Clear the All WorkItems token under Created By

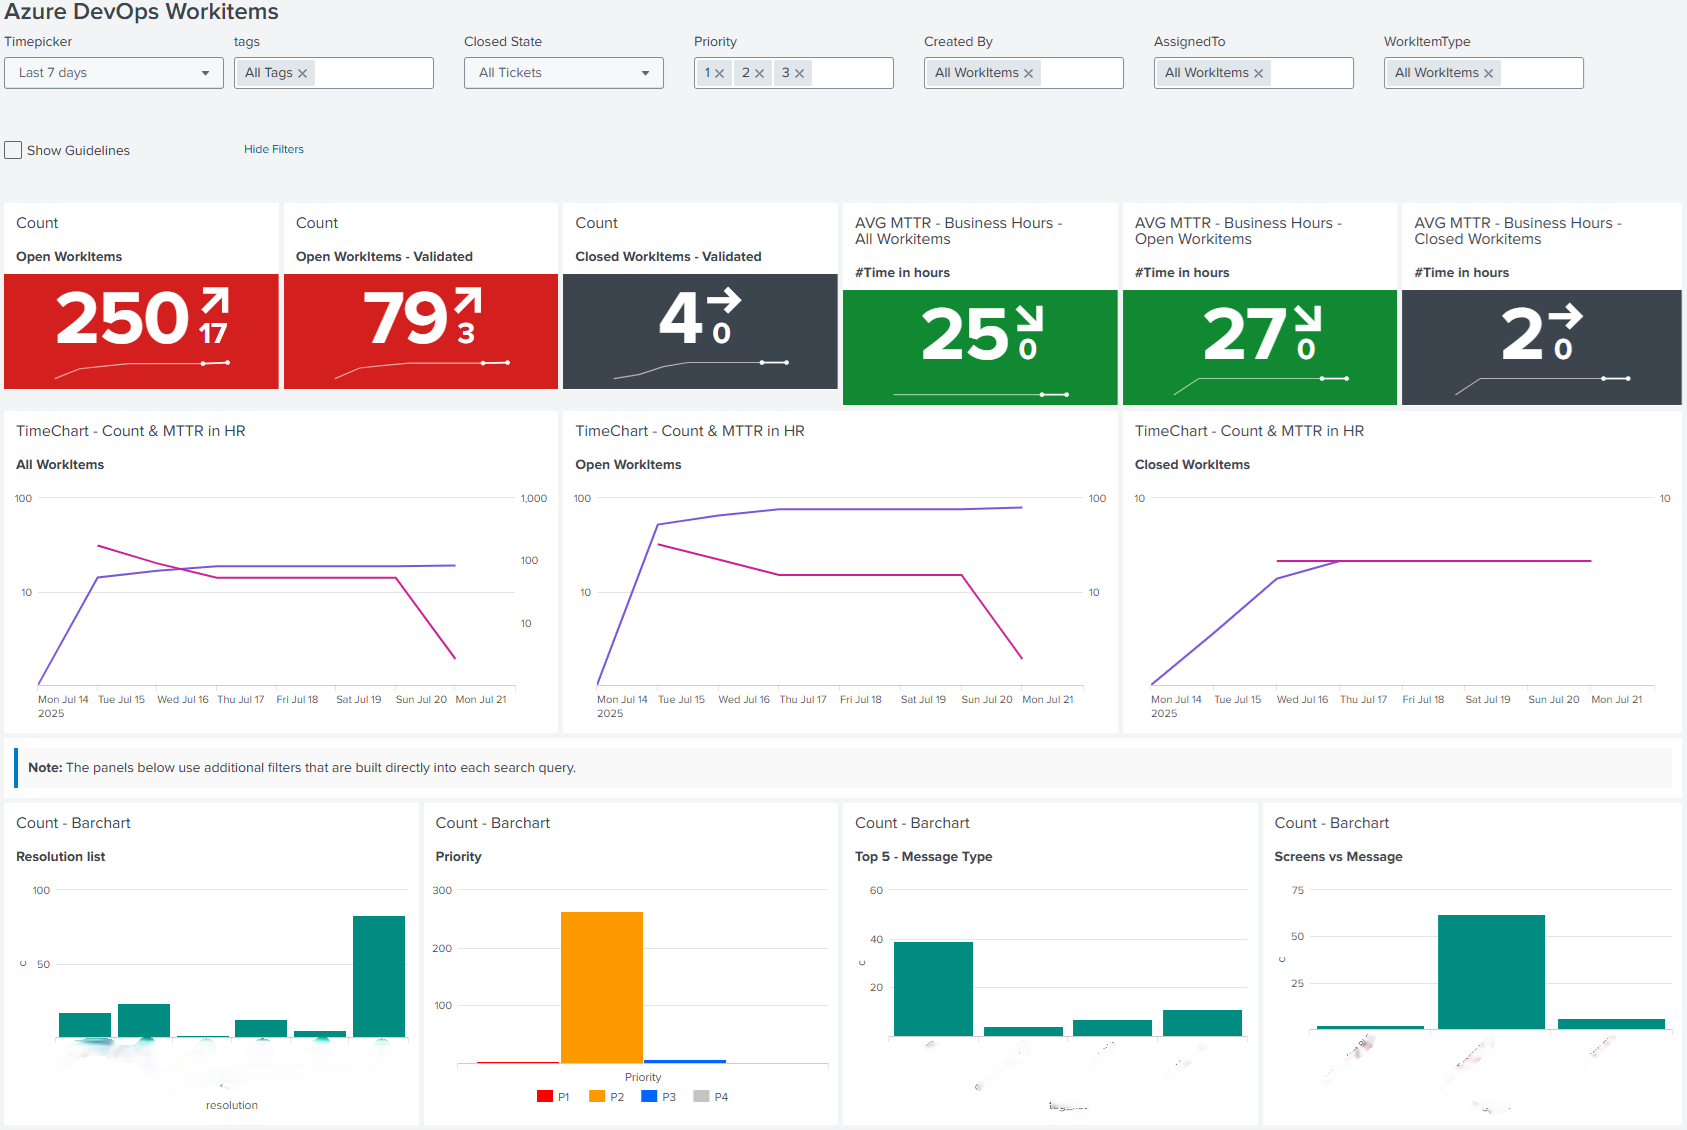click(1029, 72)
